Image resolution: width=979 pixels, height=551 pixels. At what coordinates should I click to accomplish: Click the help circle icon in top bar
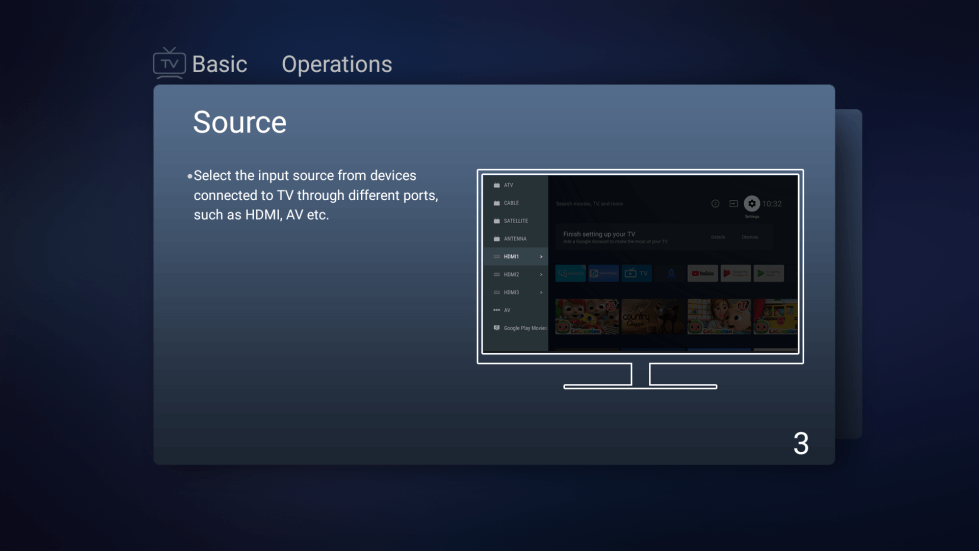716,204
